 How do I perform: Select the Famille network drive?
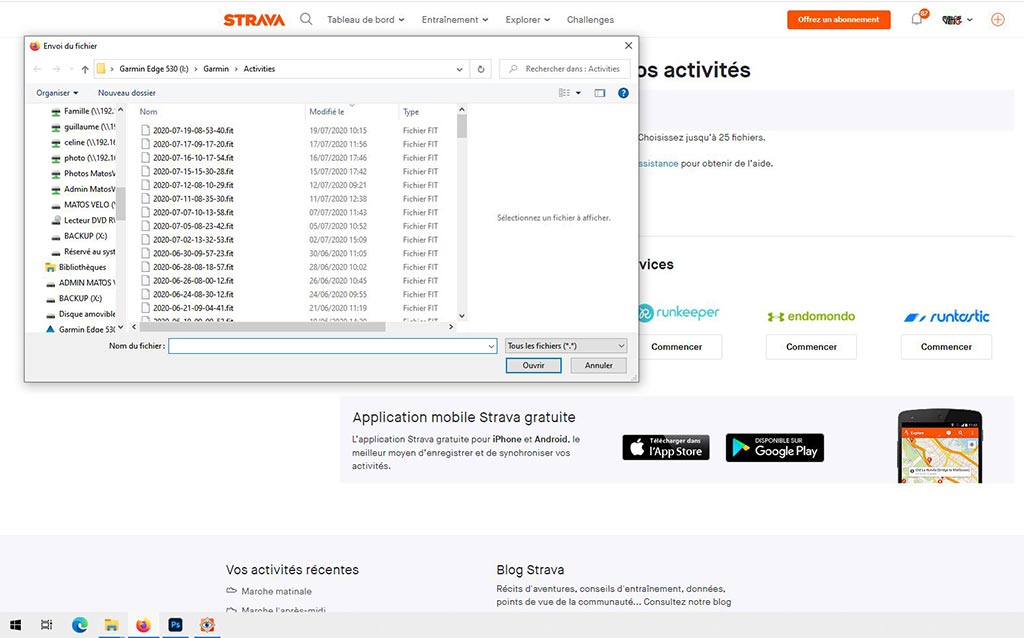pyautogui.click(x=84, y=111)
